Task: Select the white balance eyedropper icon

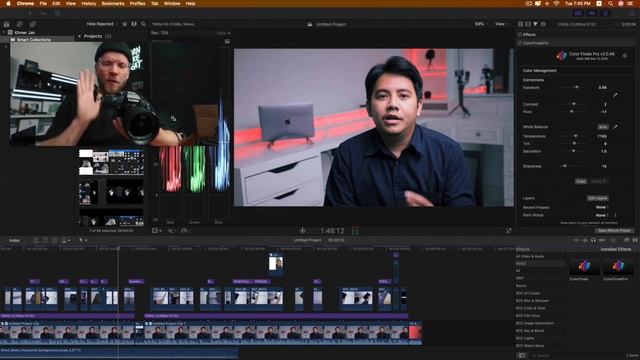Action: (x=615, y=127)
